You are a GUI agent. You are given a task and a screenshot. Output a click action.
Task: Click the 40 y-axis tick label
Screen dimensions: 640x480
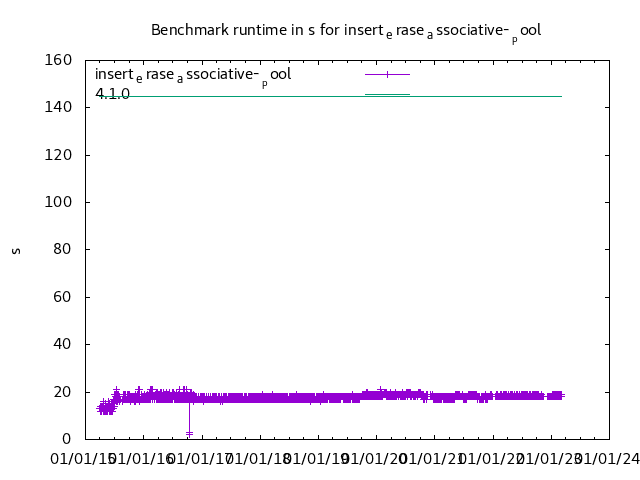click(62, 344)
